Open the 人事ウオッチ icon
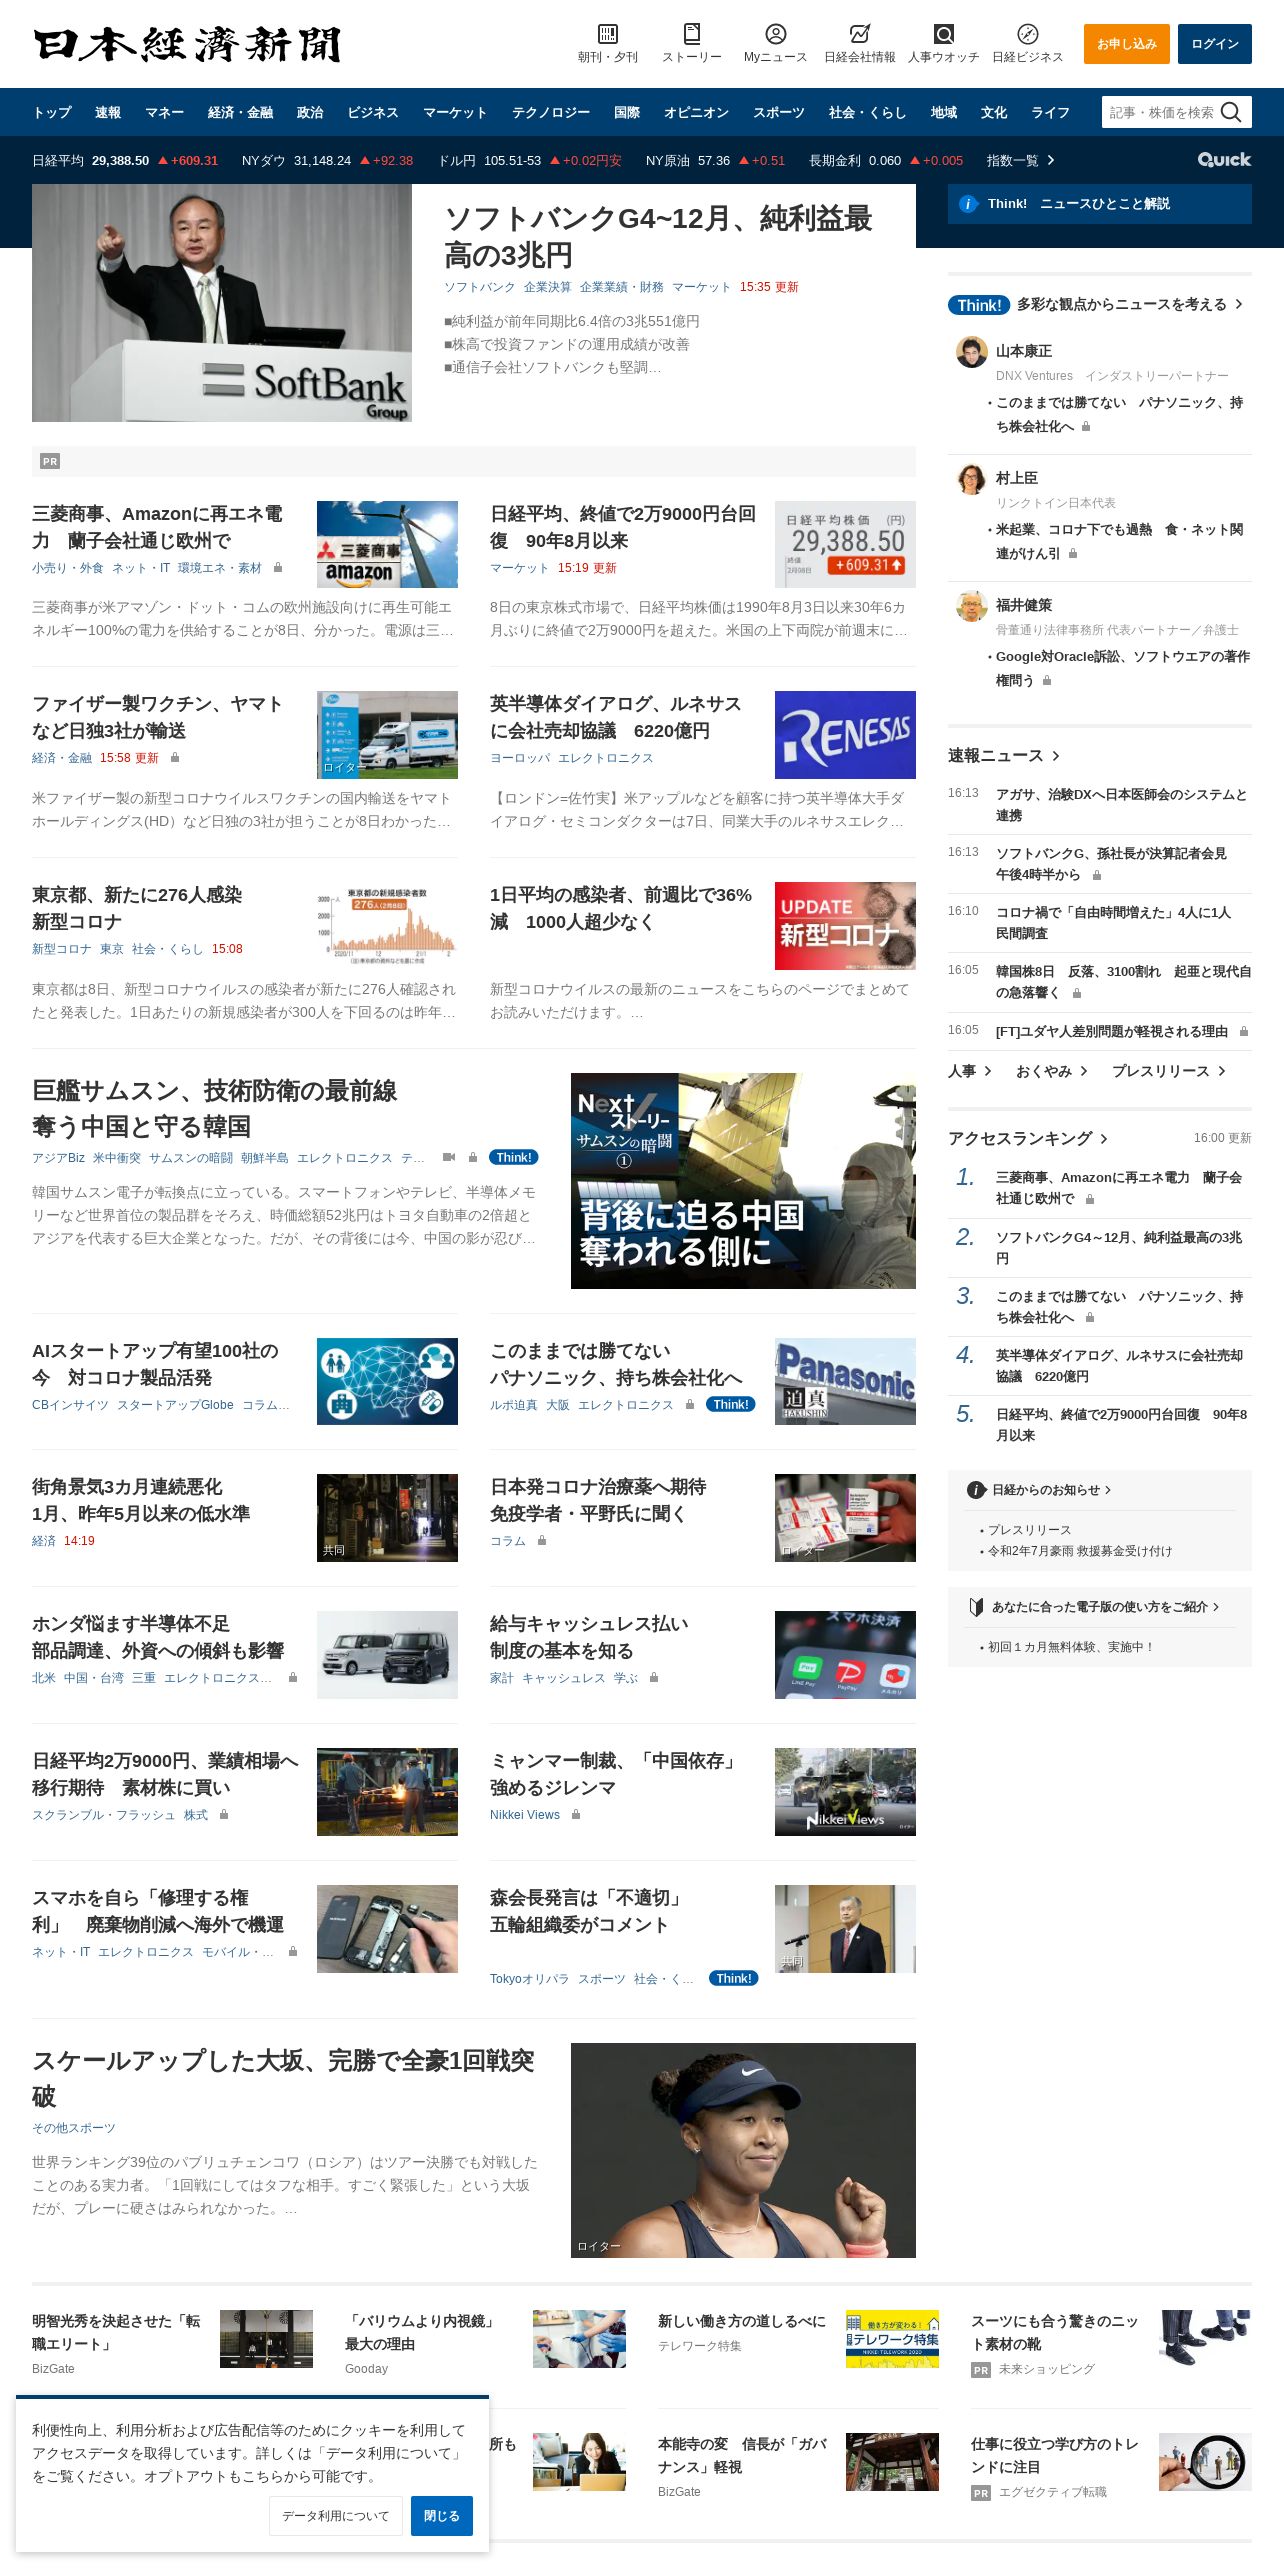This screenshot has height=2568, width=1284. [x=943, y=34]
